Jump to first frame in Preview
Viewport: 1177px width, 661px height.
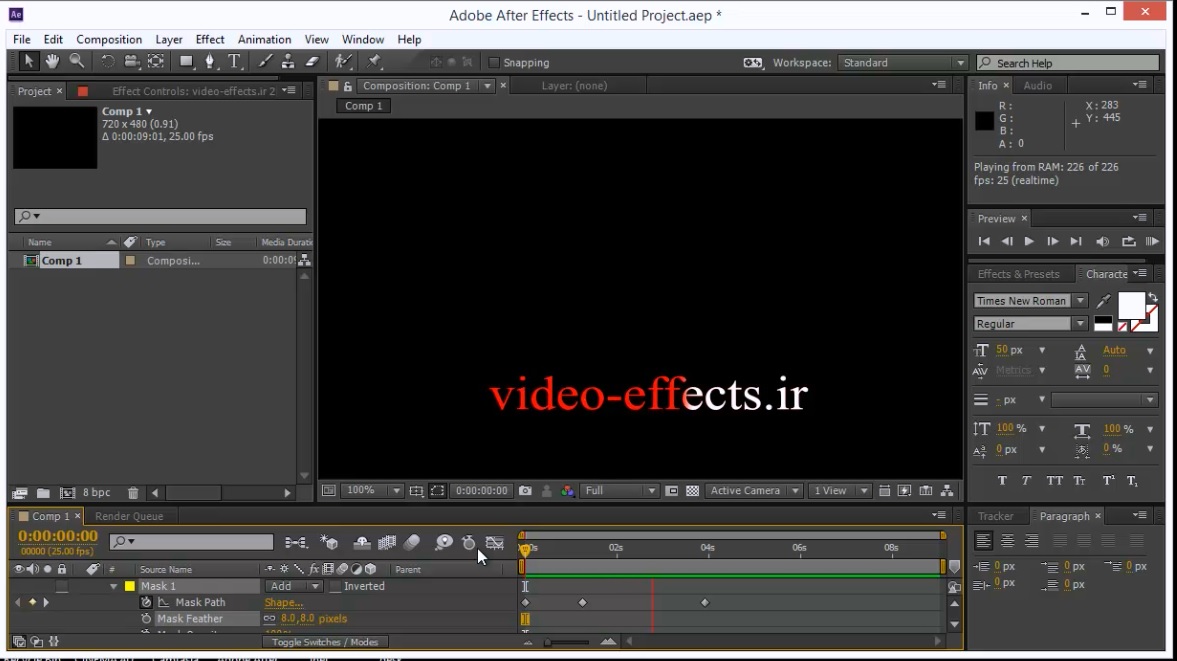coord(984,242)
